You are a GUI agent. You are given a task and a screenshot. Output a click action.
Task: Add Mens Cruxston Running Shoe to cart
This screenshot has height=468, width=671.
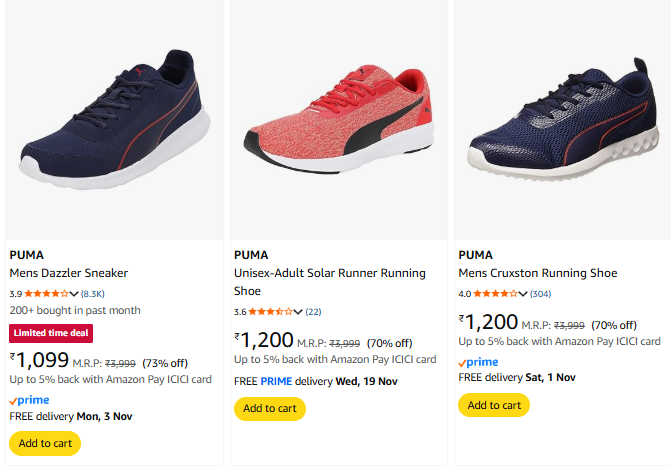point(494,405)
